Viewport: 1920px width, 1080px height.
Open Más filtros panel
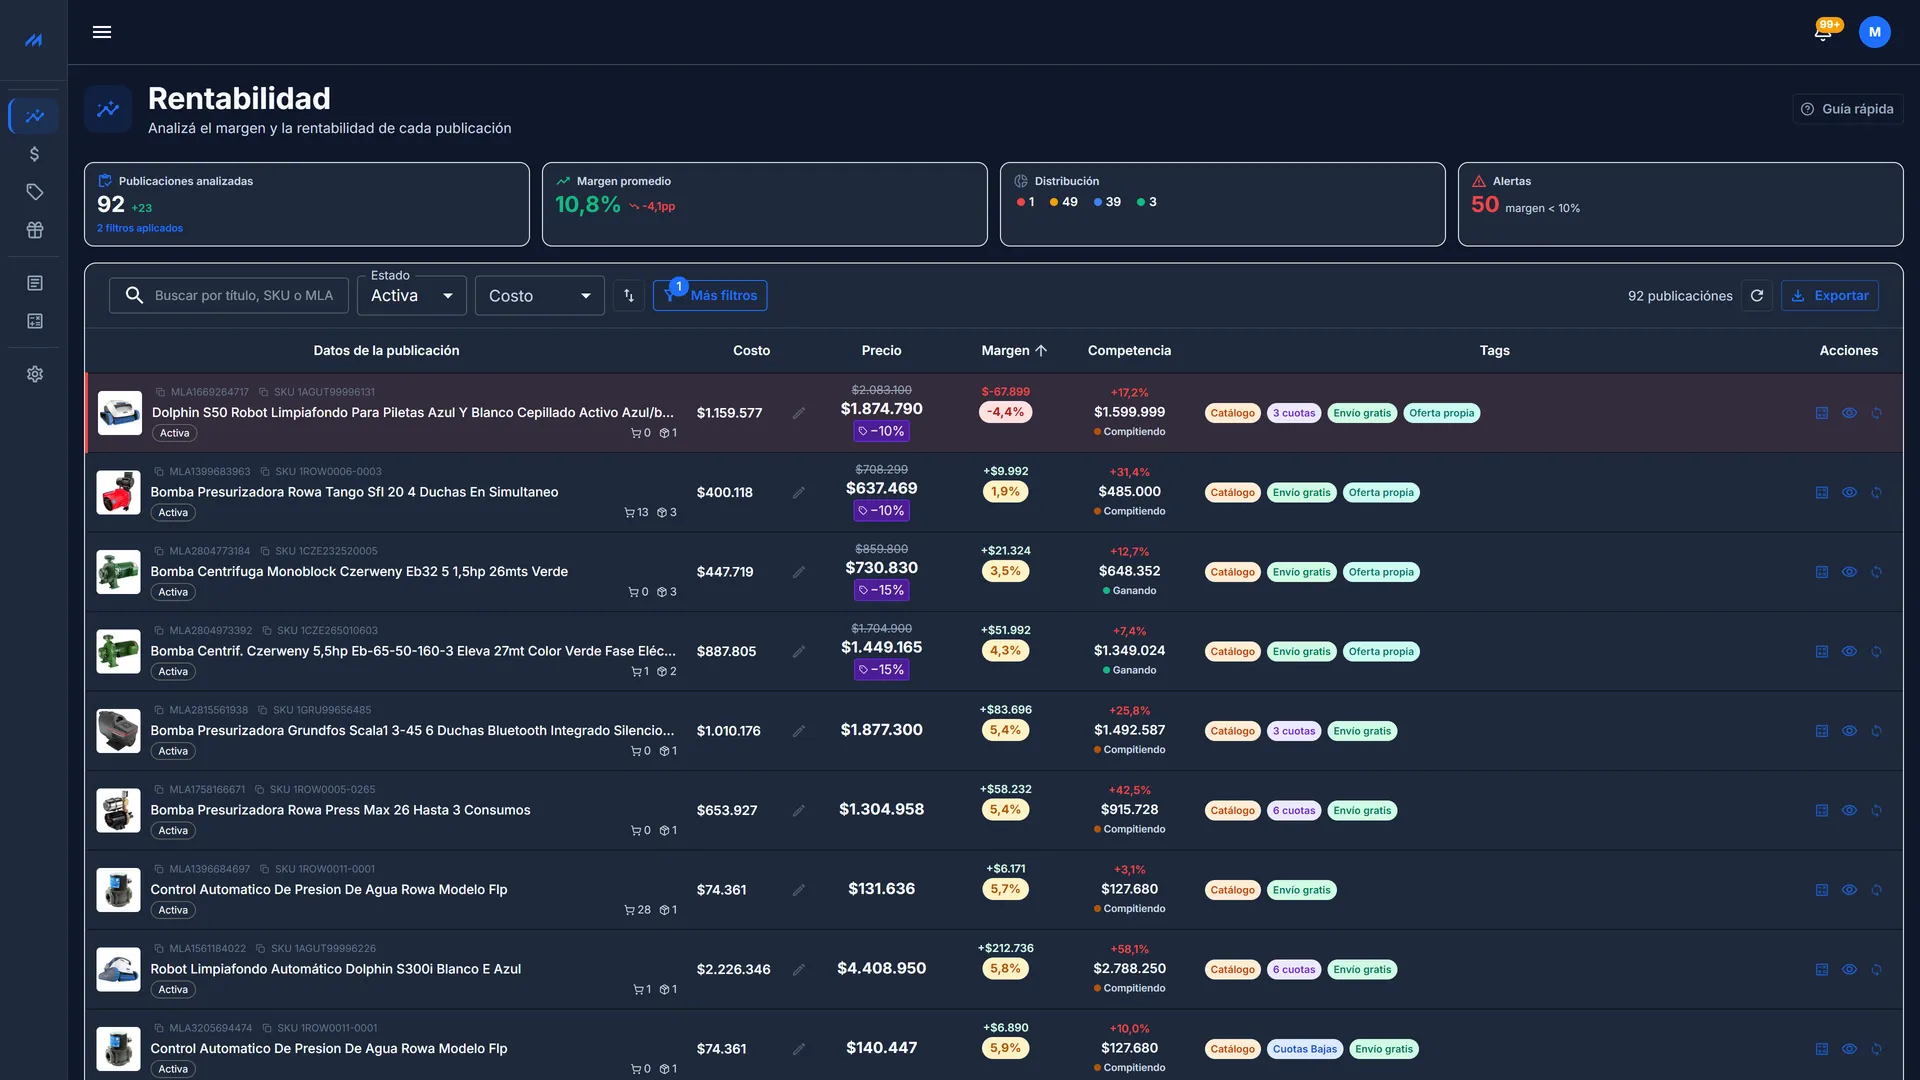point(710,296)
